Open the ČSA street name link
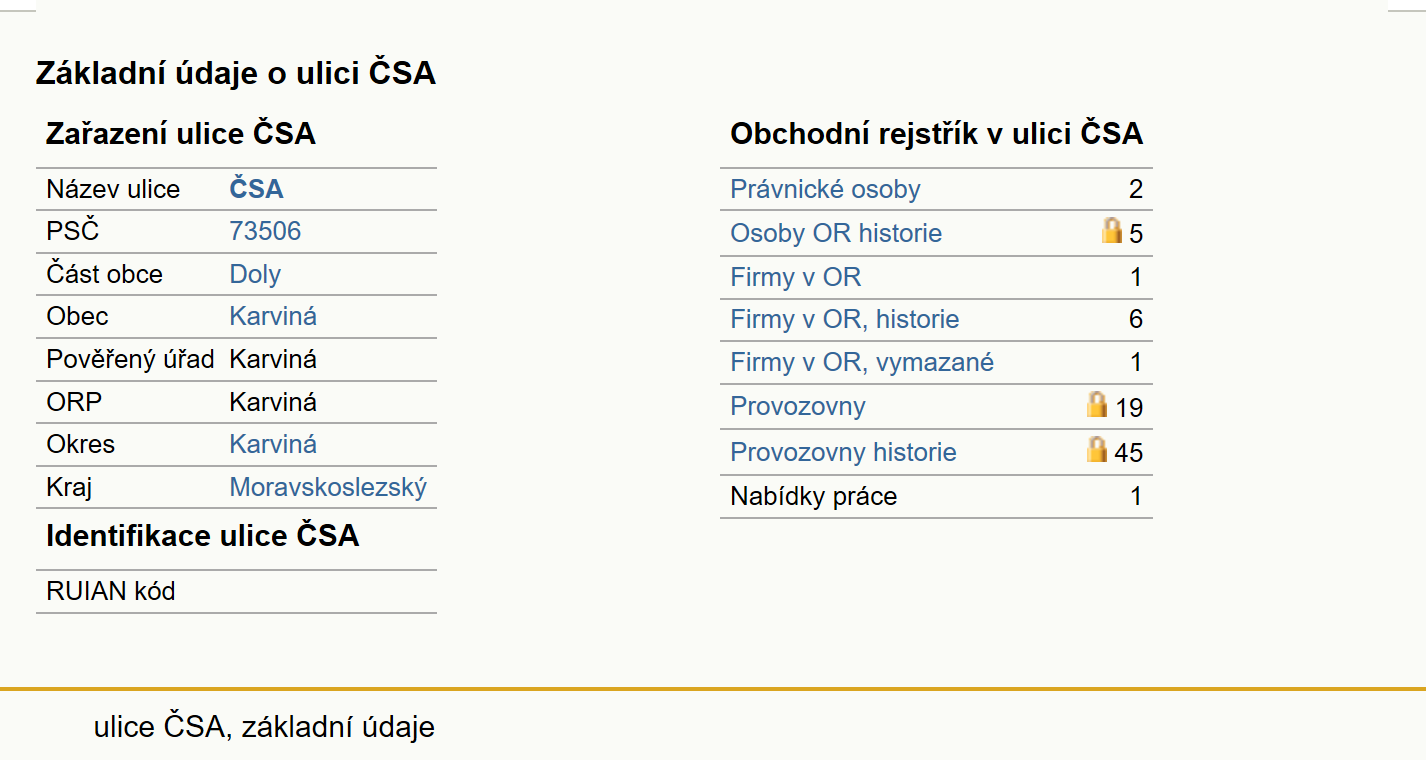This screenshot has width=1426, height=760. pos(256,189)
